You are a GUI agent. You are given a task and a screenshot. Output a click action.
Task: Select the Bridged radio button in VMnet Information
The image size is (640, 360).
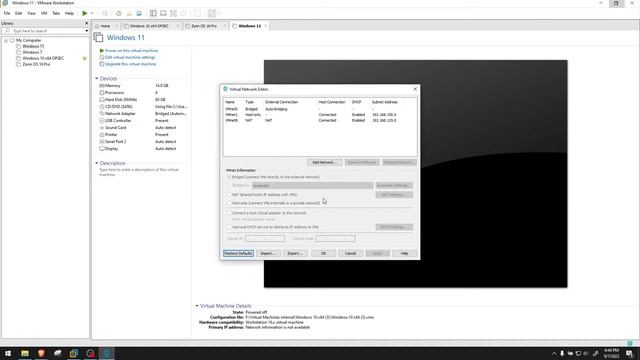pyautogui.click(x=229, y=177)
